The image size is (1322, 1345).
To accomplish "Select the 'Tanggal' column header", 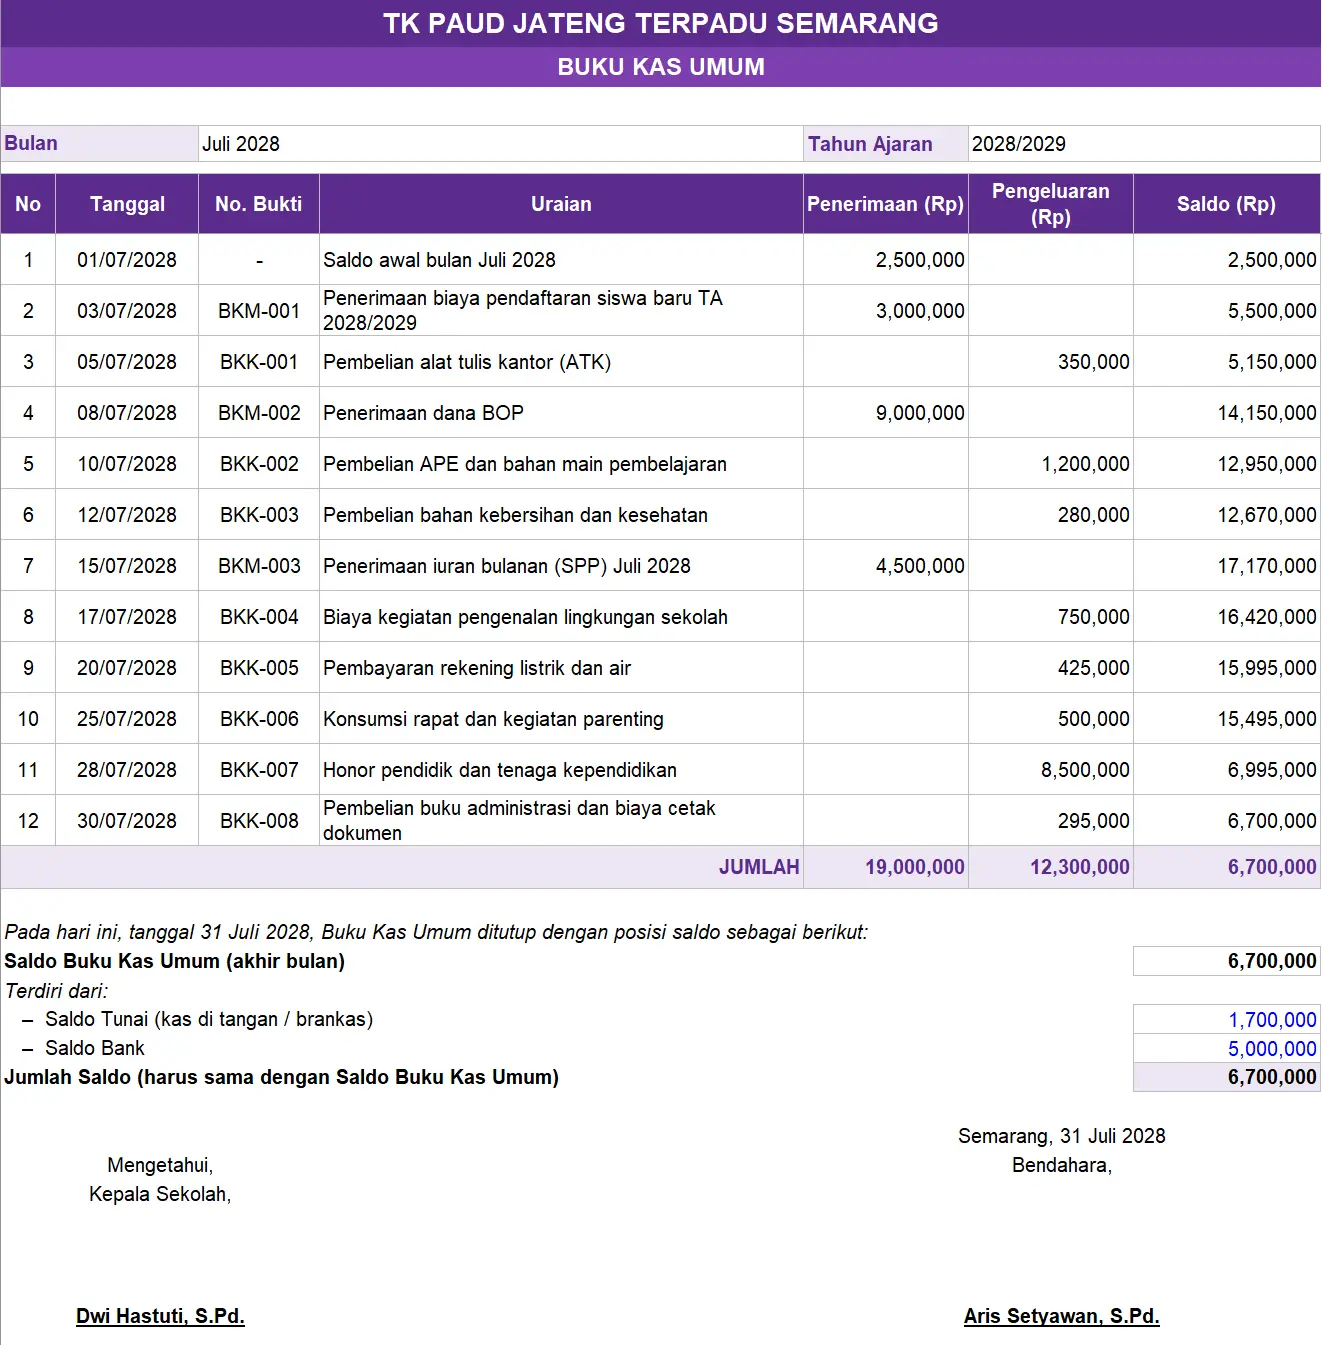I will coord(127,204).
